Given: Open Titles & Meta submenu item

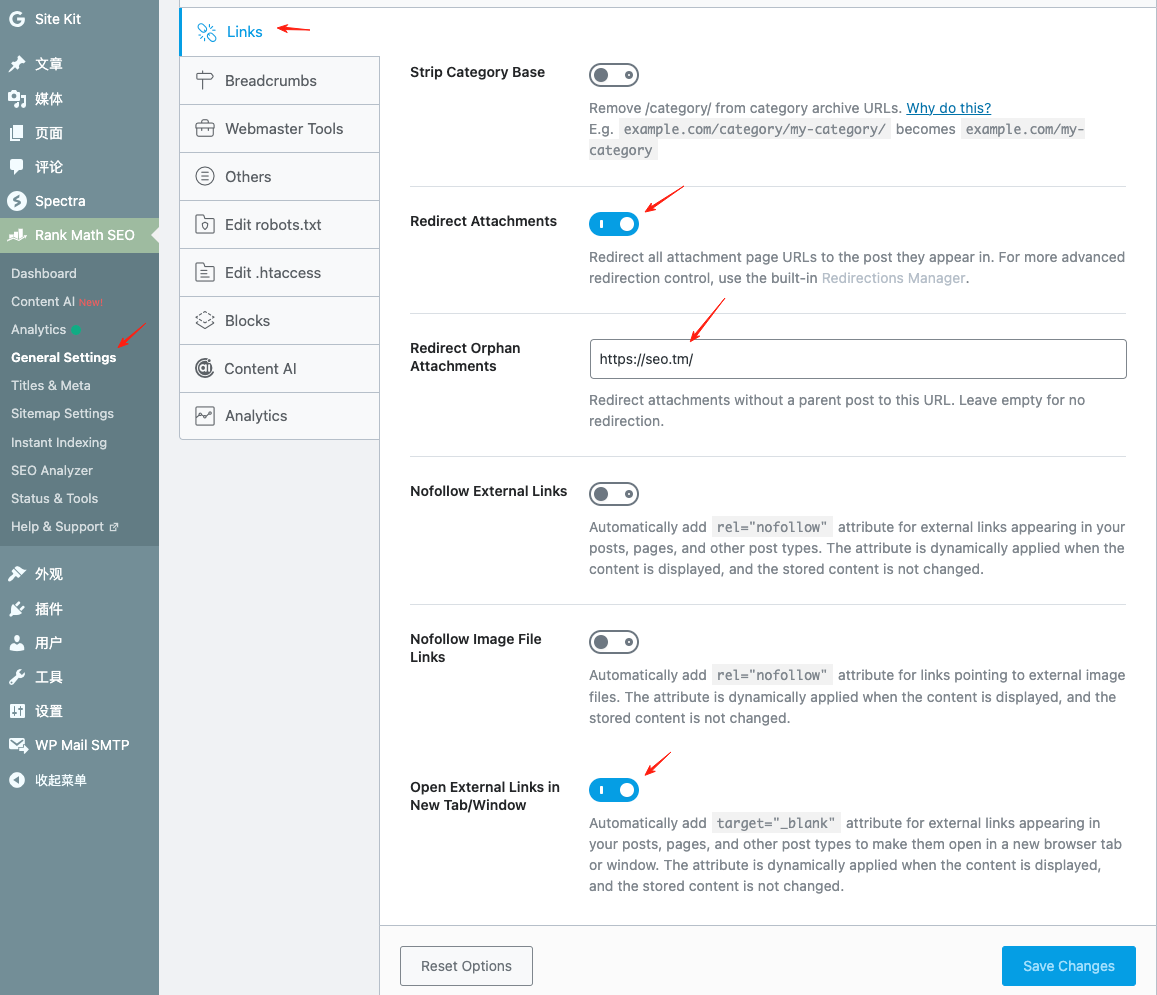Looking at the screenshot, I should [x=51, y=385].
